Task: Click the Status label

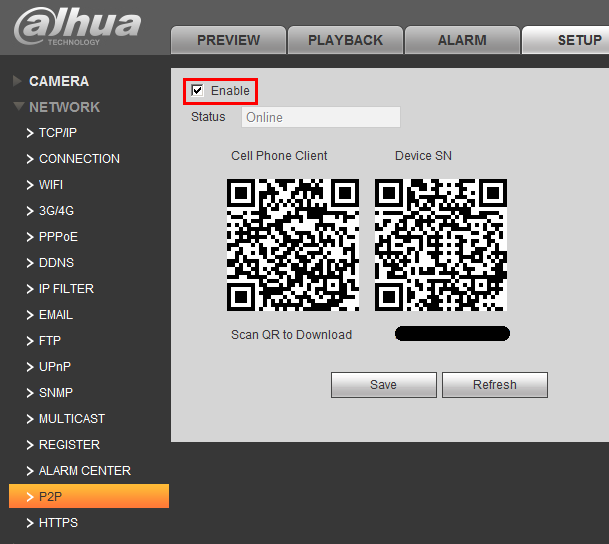Action: pos(208,117)
